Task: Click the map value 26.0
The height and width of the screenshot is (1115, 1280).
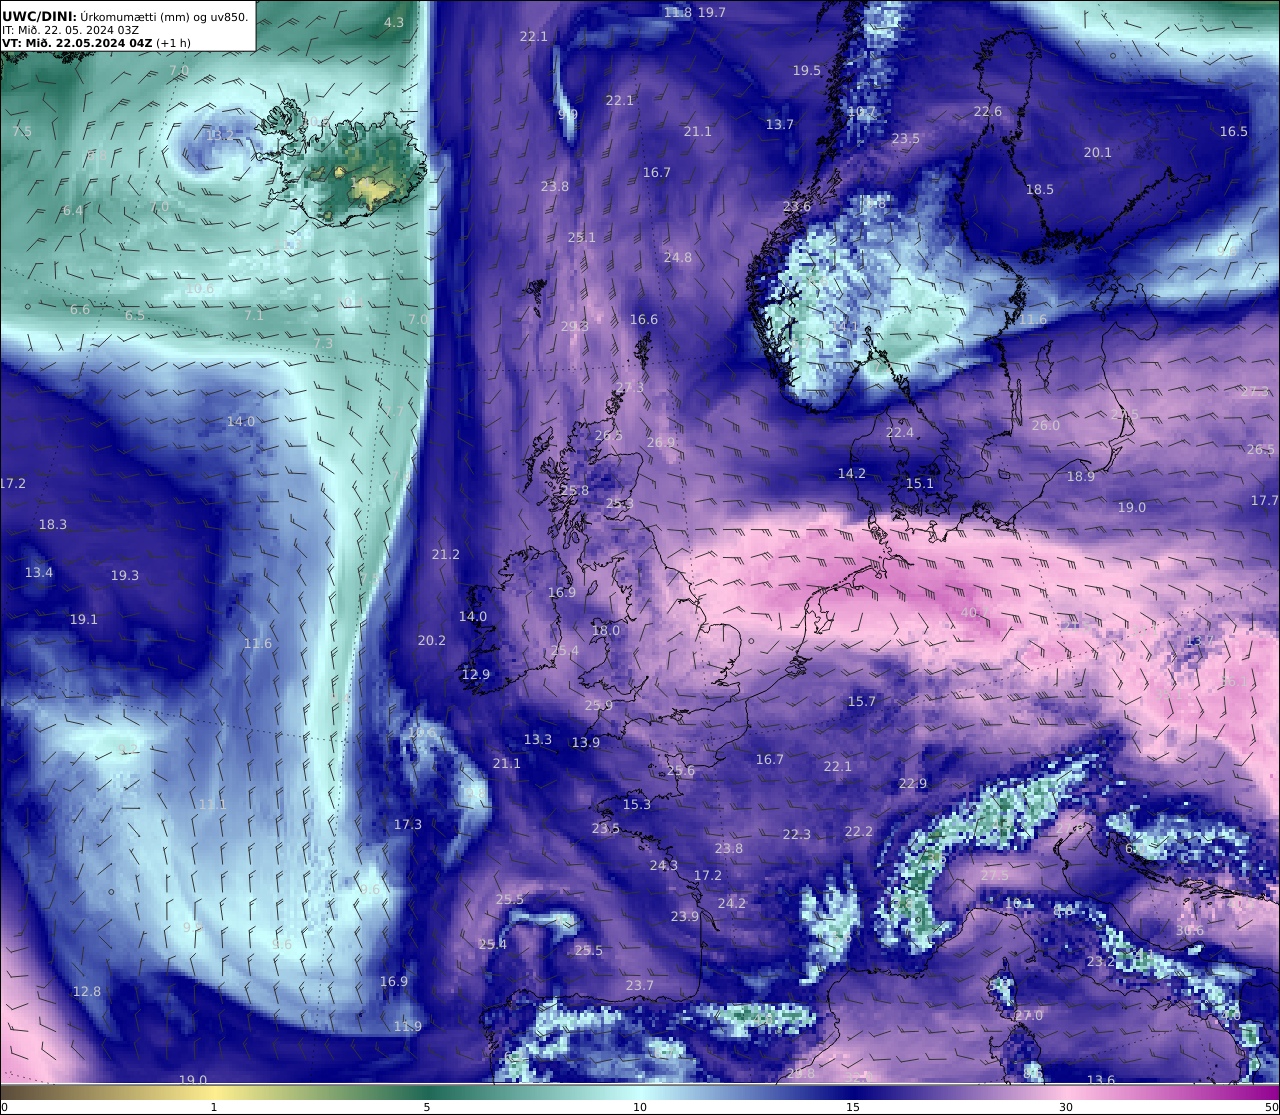Action: [x=1046, y=425]
